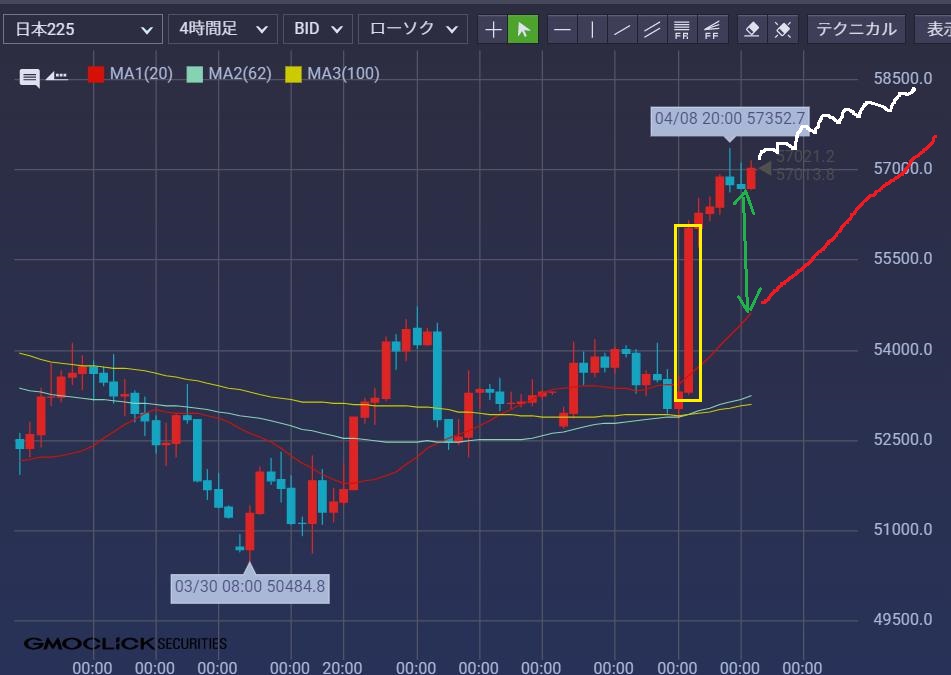Activate the Fibonacci retracement FR tool
The image size is (951, 675).
tap(682, 29)
